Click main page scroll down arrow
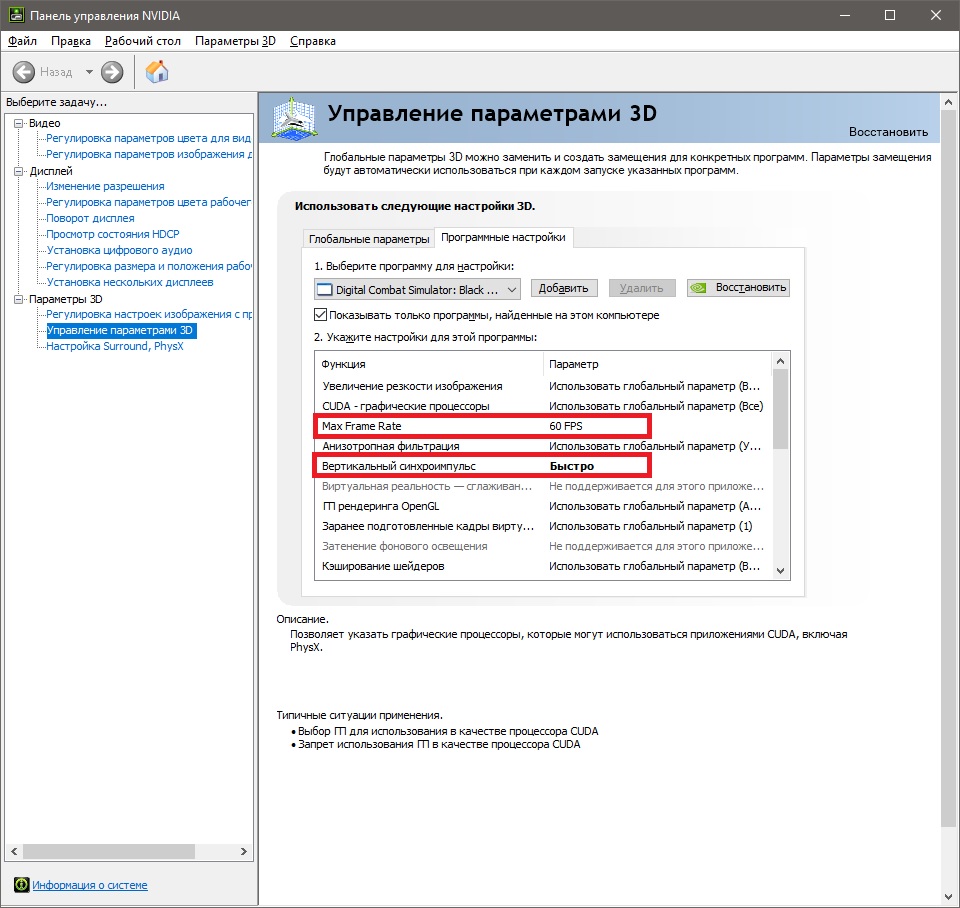Viewport: 960px width, 908px height. coord(948,898)
